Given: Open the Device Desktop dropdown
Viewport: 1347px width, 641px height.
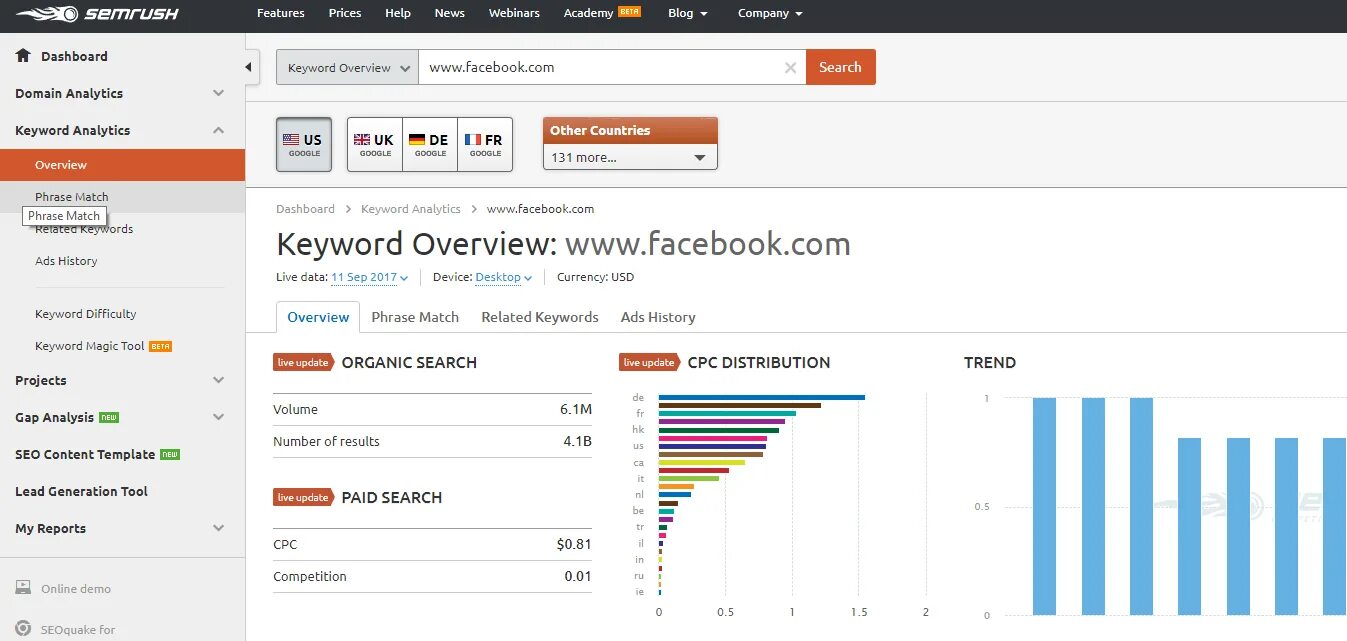Looking at the screenshot, I should click(503, 277).
